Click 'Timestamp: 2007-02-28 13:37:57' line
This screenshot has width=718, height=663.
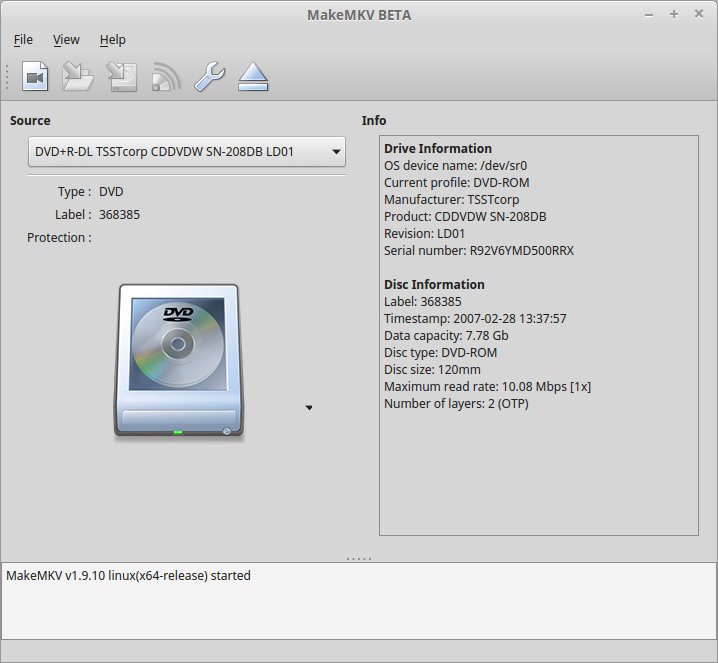tap(475, 319)
